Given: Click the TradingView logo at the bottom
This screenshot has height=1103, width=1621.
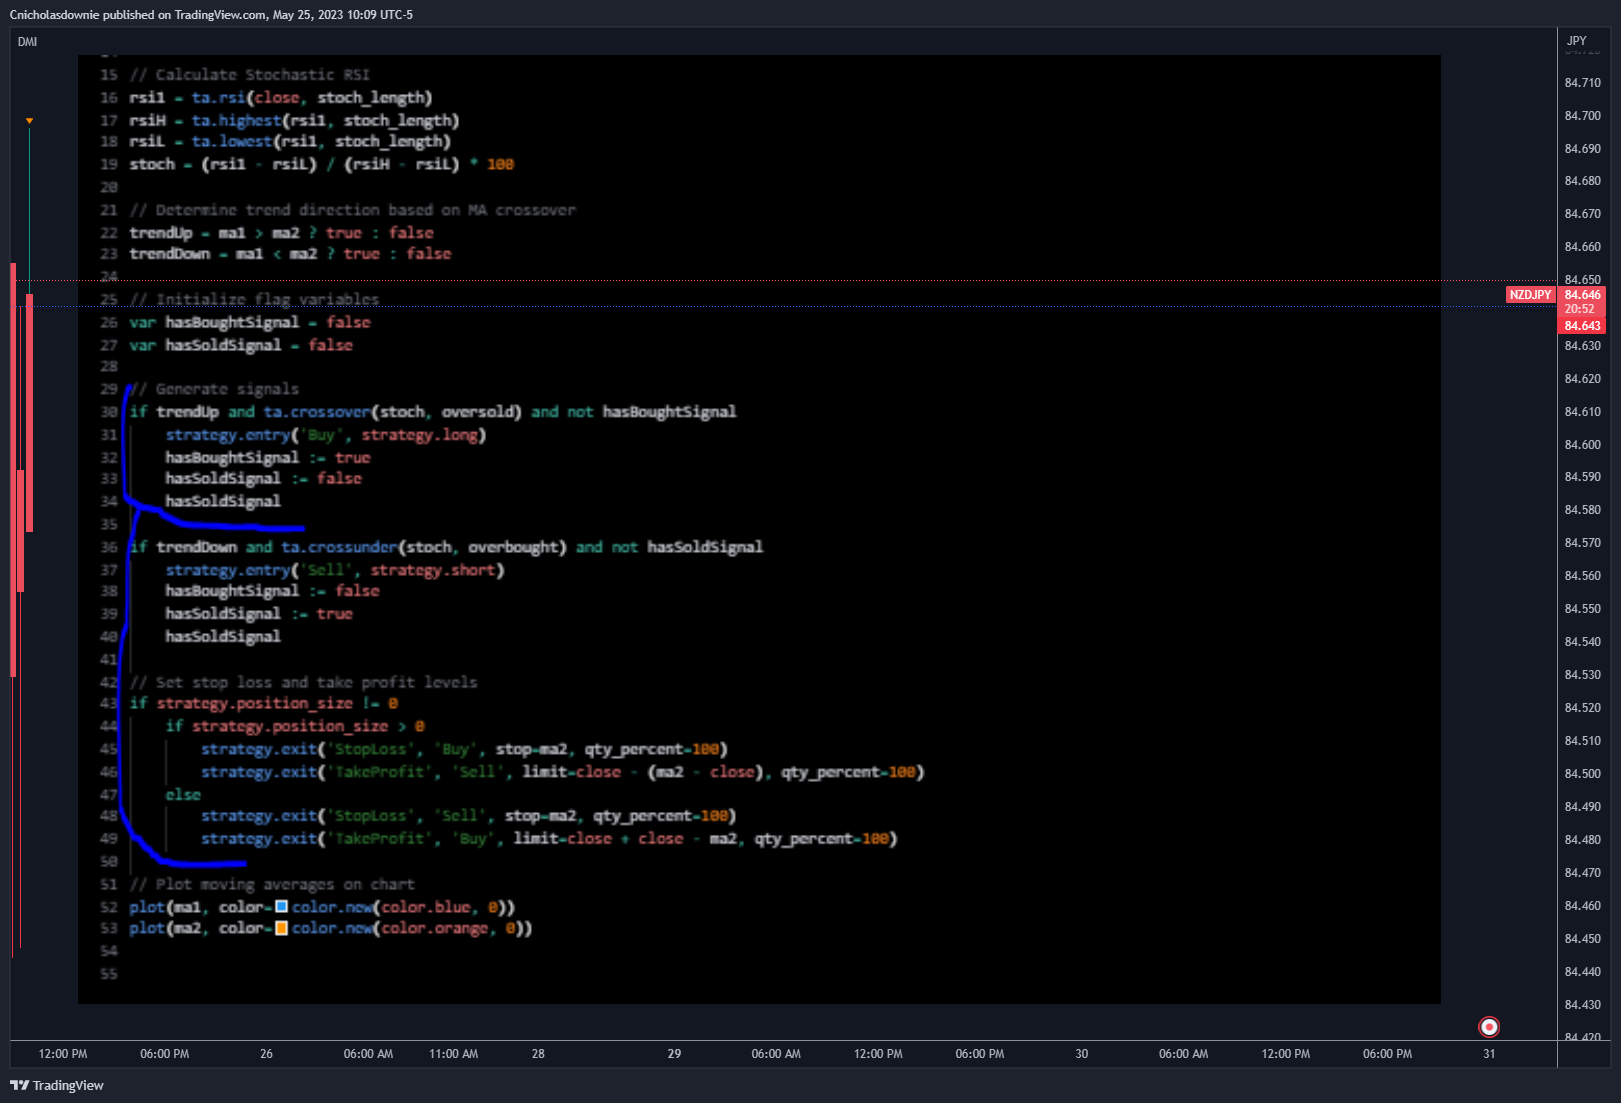Looking at the screenshot, I should [57, 1085].
